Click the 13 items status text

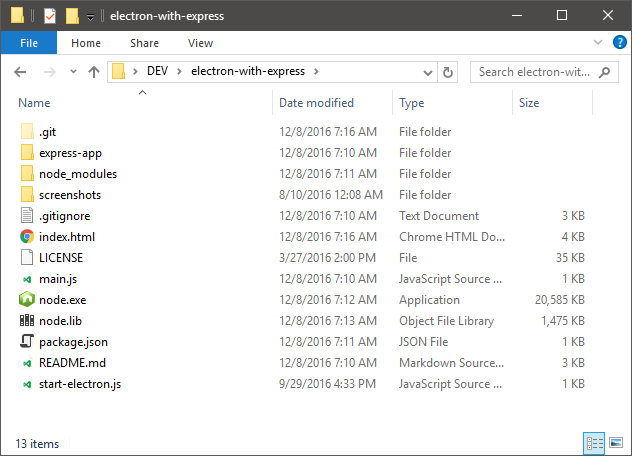[37, 444]
